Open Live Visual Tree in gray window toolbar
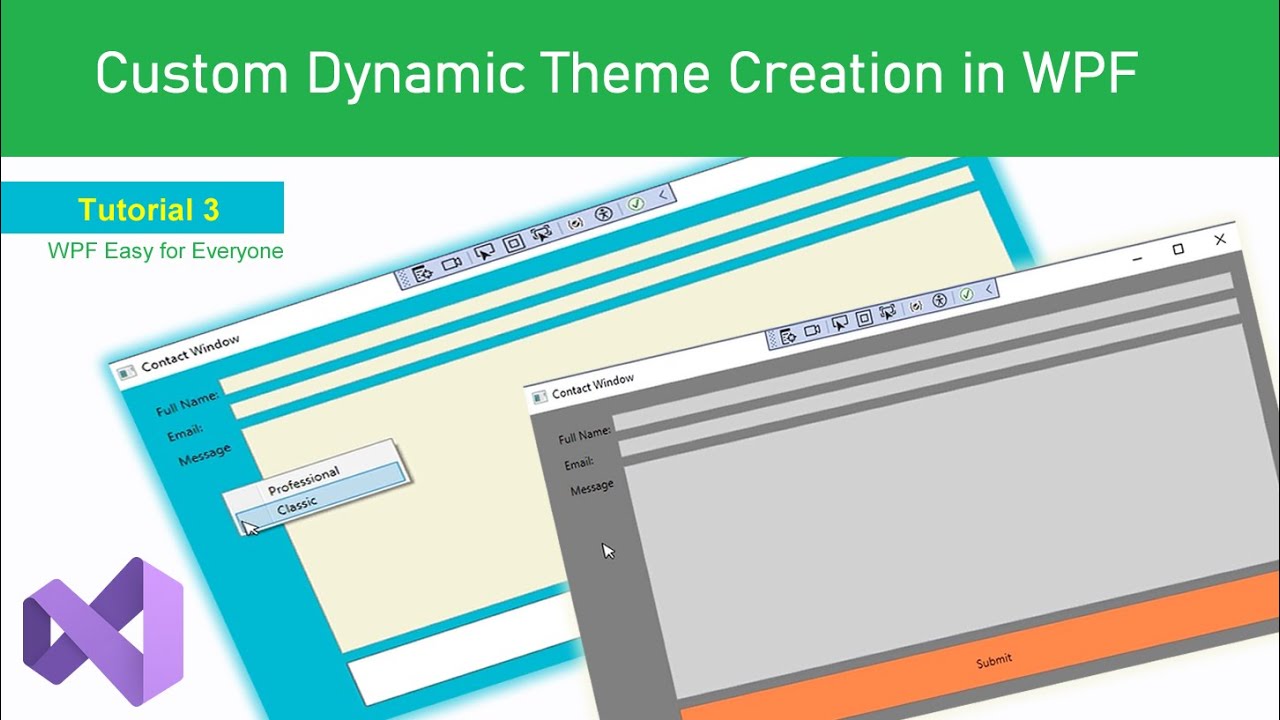Viewport: 1280px width, 720px height. 789,336
